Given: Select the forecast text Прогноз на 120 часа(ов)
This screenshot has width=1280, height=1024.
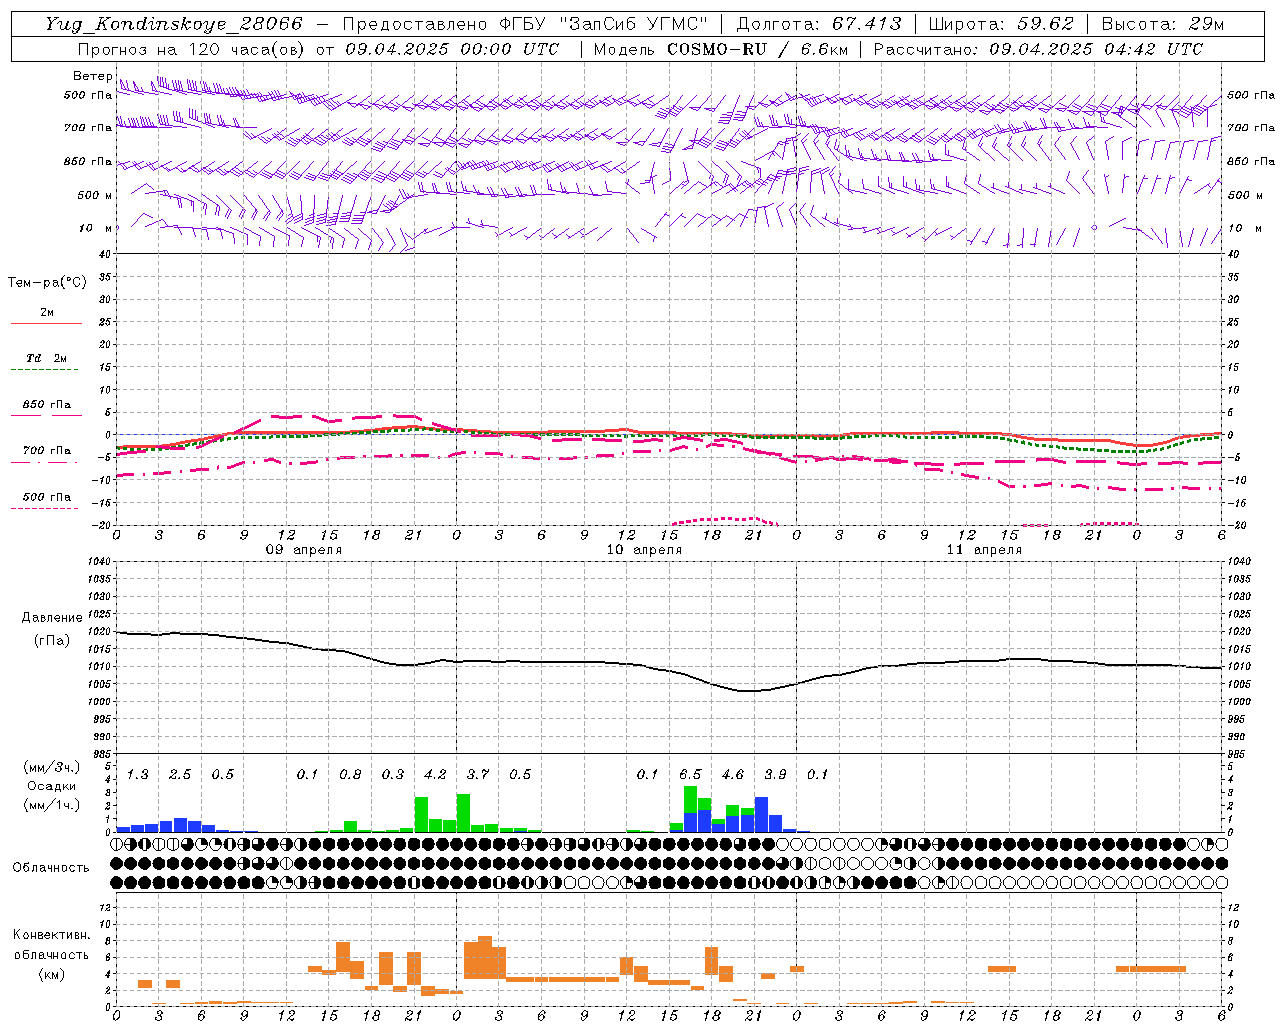Looking at the screenshot, I should tap(193, 49).
